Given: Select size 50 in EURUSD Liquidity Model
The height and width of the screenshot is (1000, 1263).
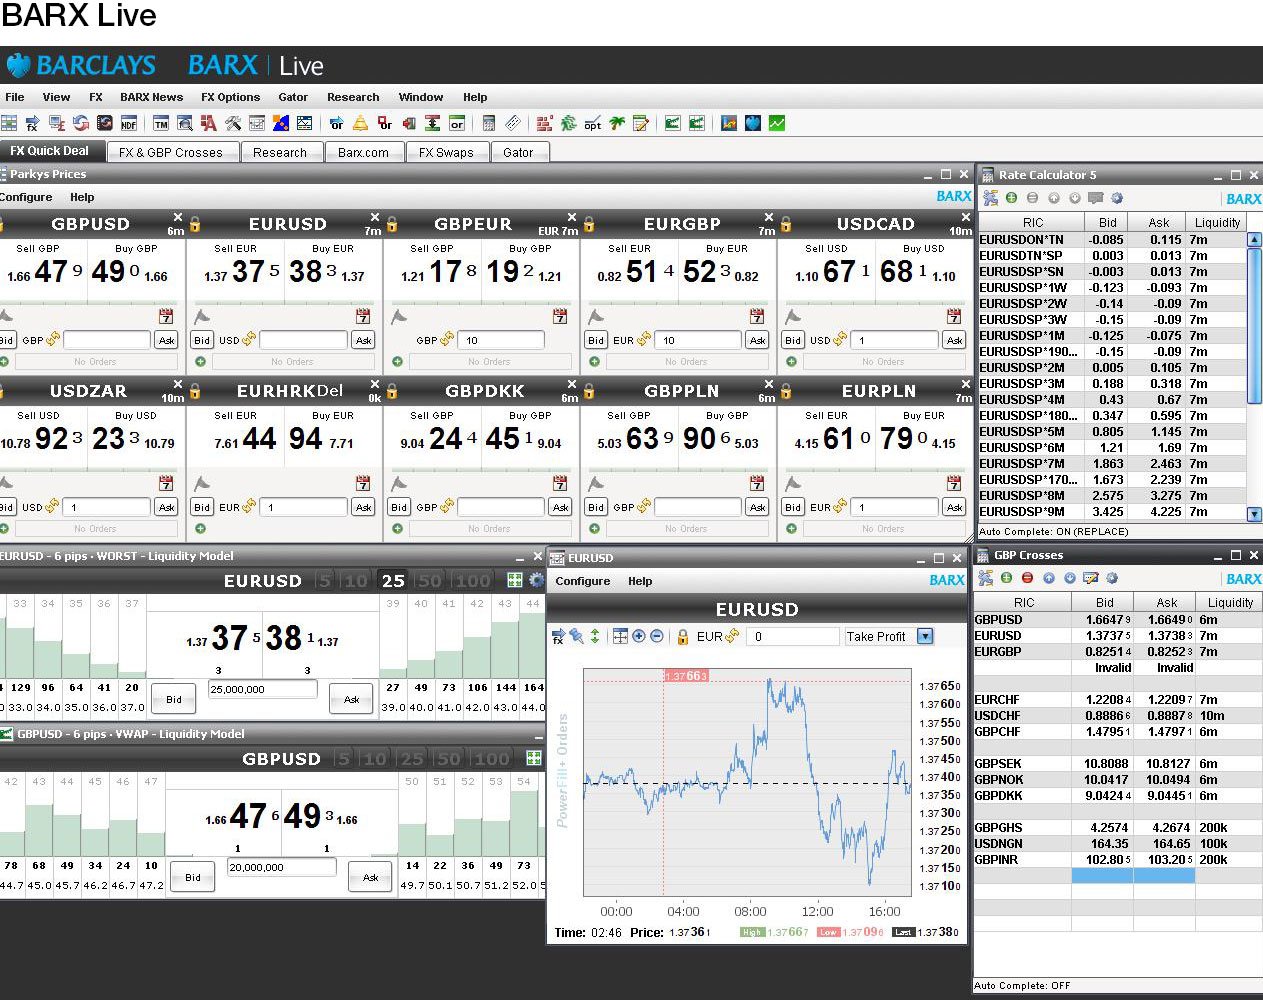Looking at the screenshot, I should pos(429,581).
